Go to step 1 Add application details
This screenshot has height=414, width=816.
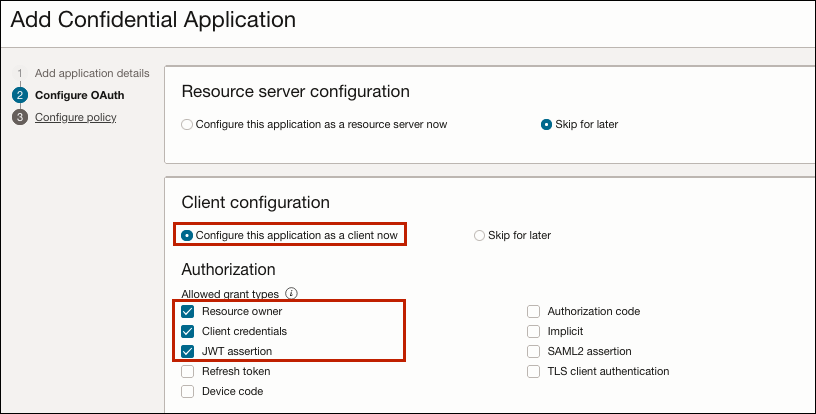point(92,73)
